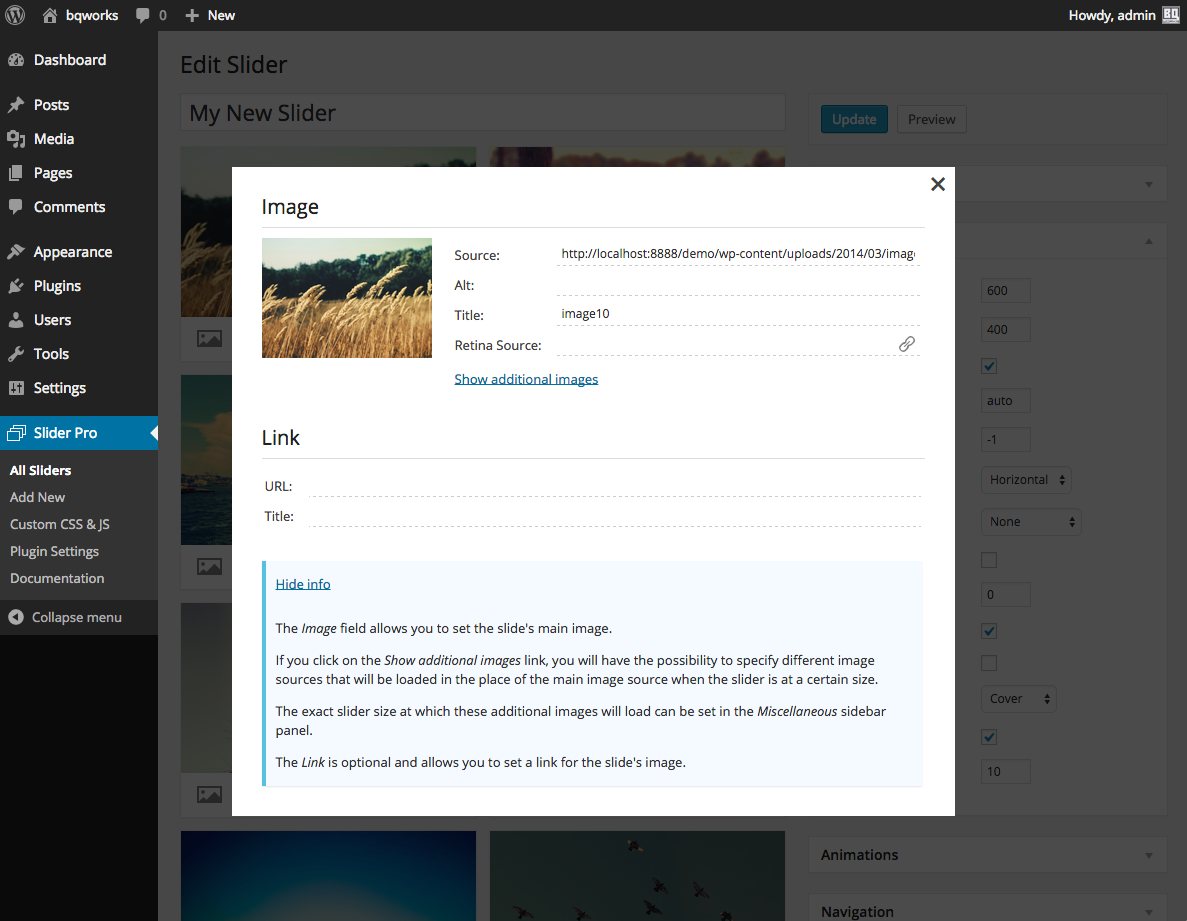Open the Horizontal orientation dropdown
This screenshot has height=921, width=1187.
click(x=1026, y=480)
